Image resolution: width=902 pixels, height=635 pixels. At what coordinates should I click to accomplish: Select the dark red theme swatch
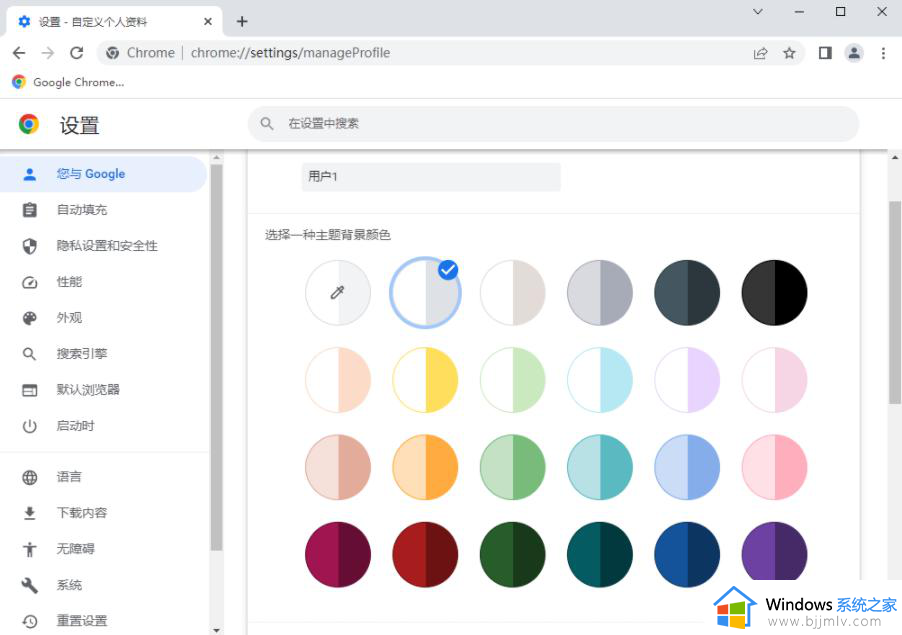(x=426, y=554)
